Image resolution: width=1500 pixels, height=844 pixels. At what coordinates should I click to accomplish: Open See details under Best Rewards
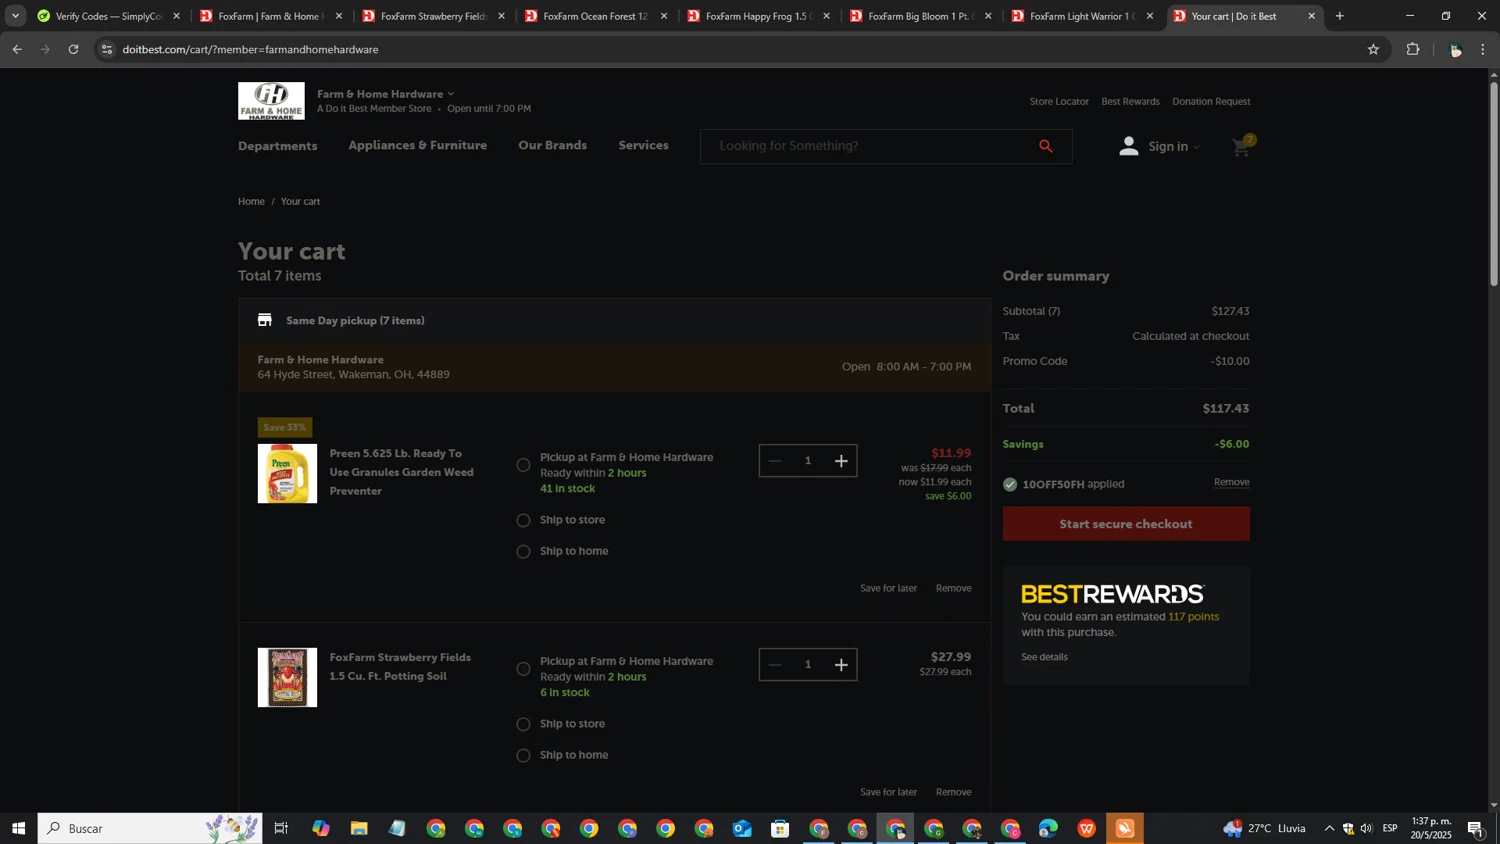1044,657
